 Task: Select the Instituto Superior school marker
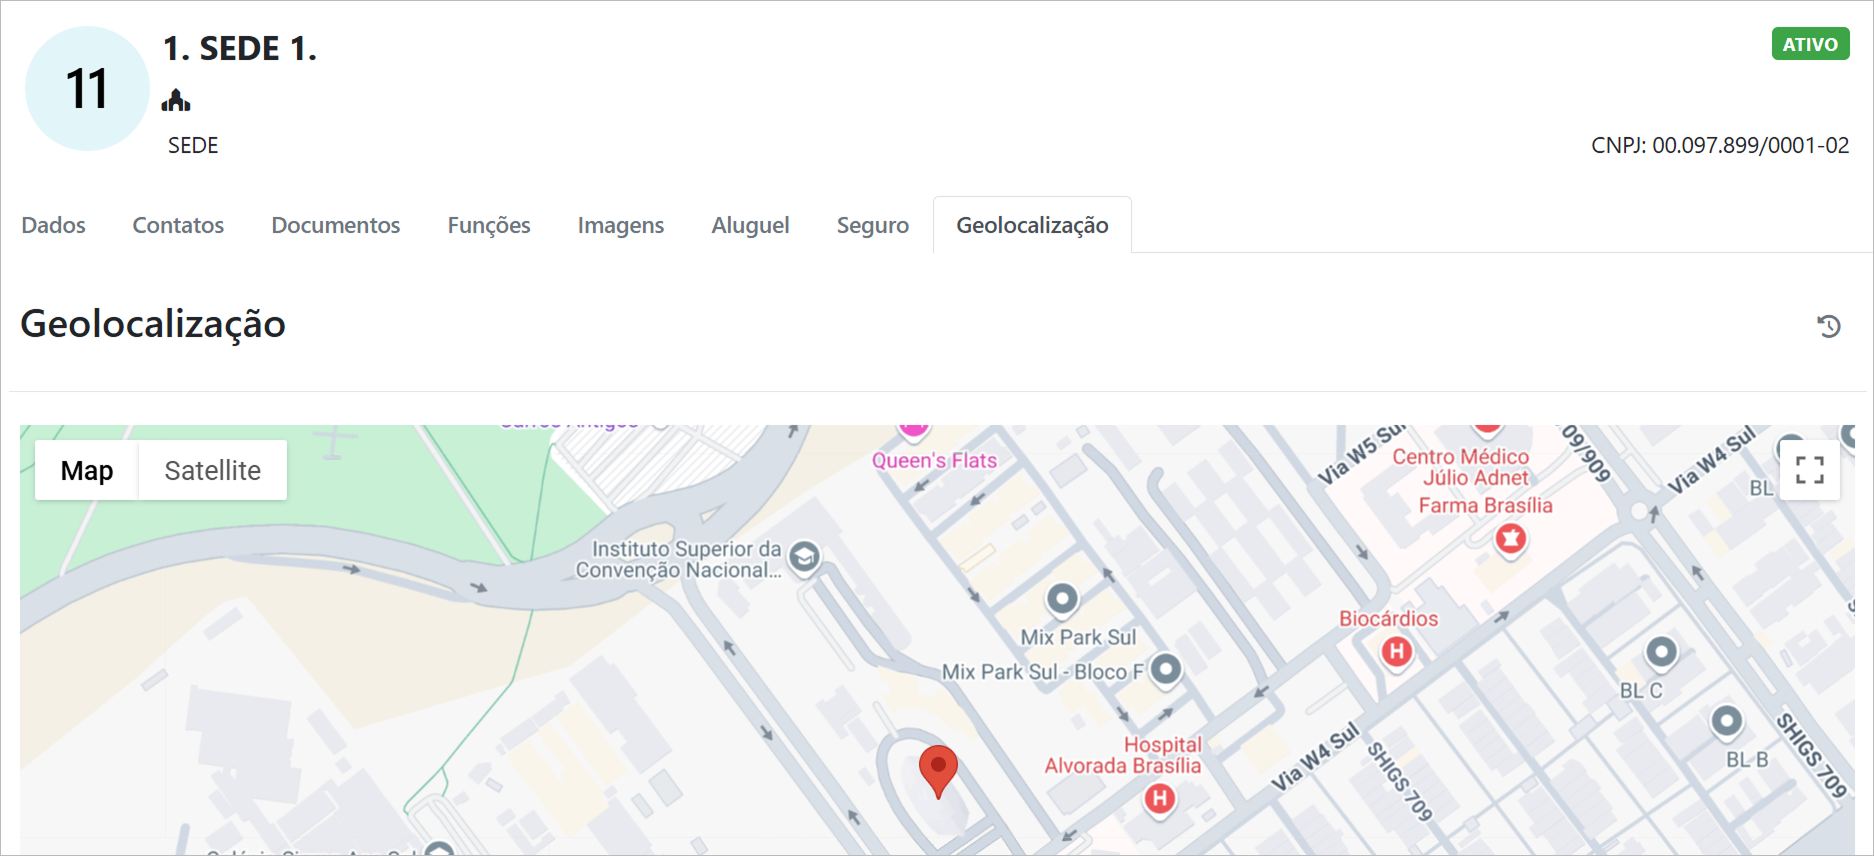pyautogui.click(x=804, y=557)
